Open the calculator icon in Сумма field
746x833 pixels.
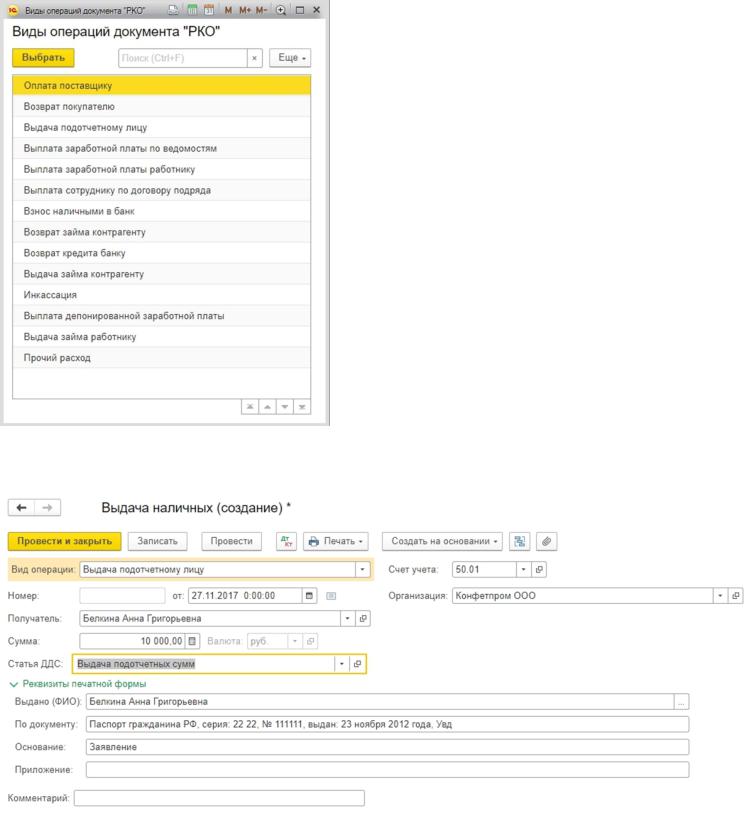point(192,641)
